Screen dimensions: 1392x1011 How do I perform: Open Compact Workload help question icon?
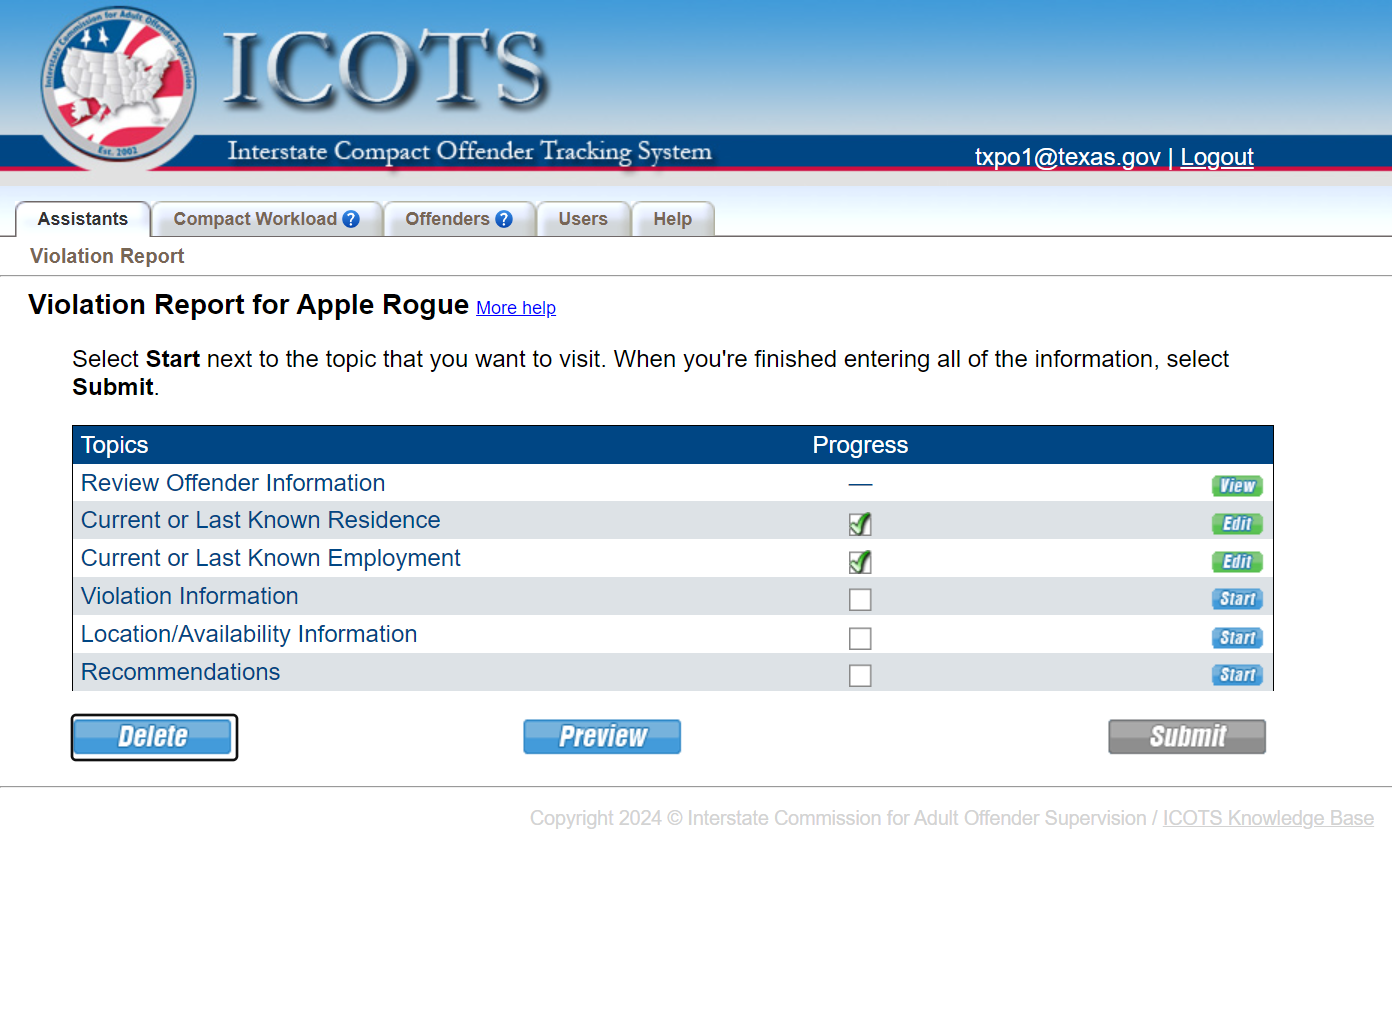coord(351,219)
